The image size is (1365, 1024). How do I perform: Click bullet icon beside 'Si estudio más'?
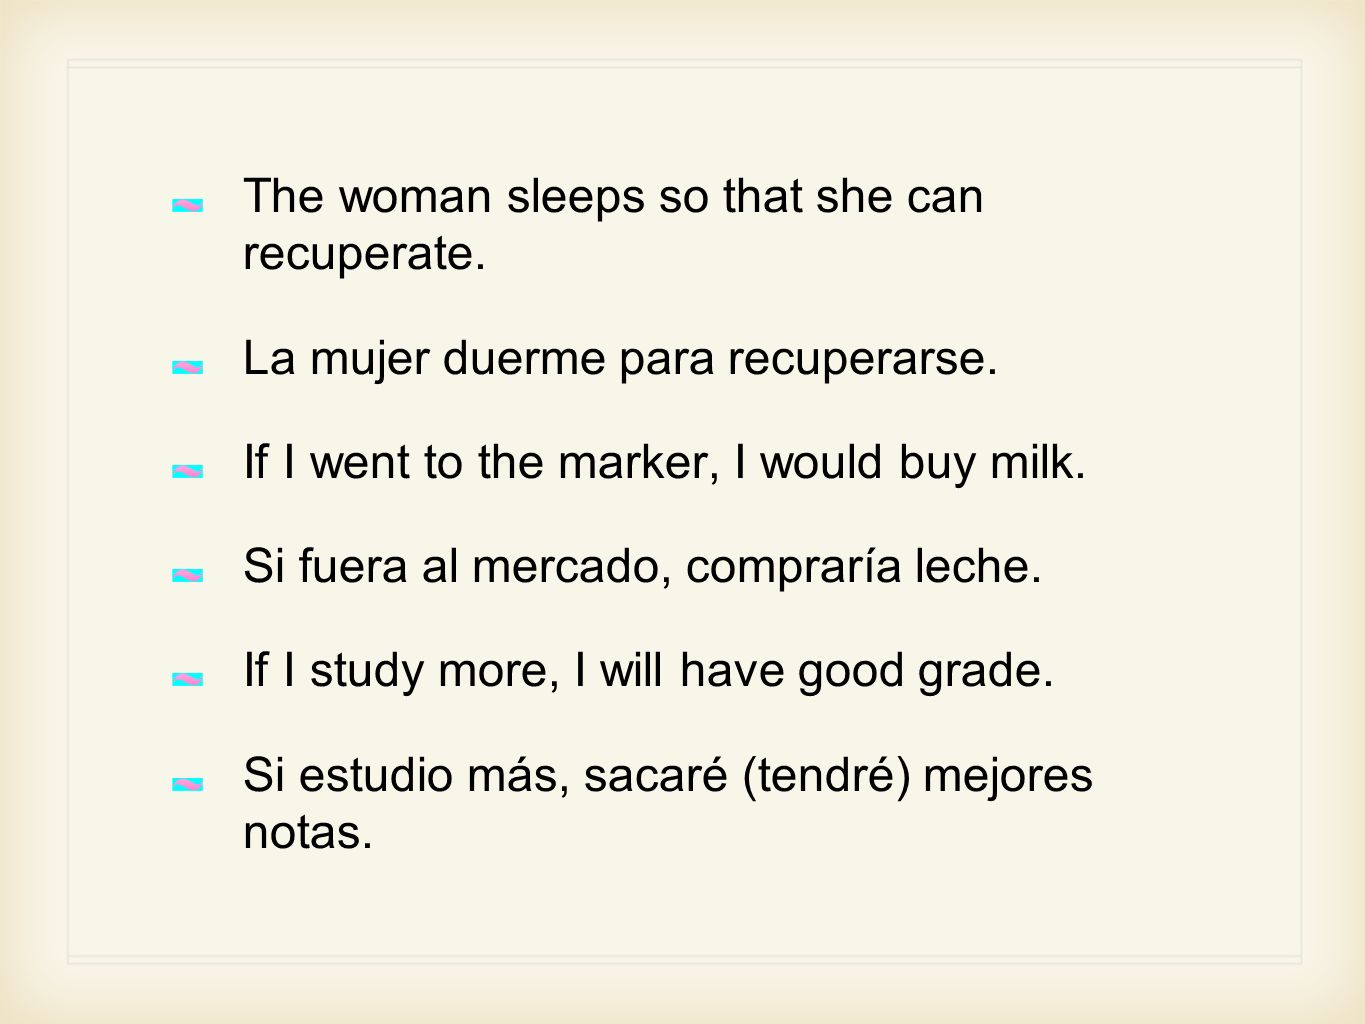click(x=187, y=783)
